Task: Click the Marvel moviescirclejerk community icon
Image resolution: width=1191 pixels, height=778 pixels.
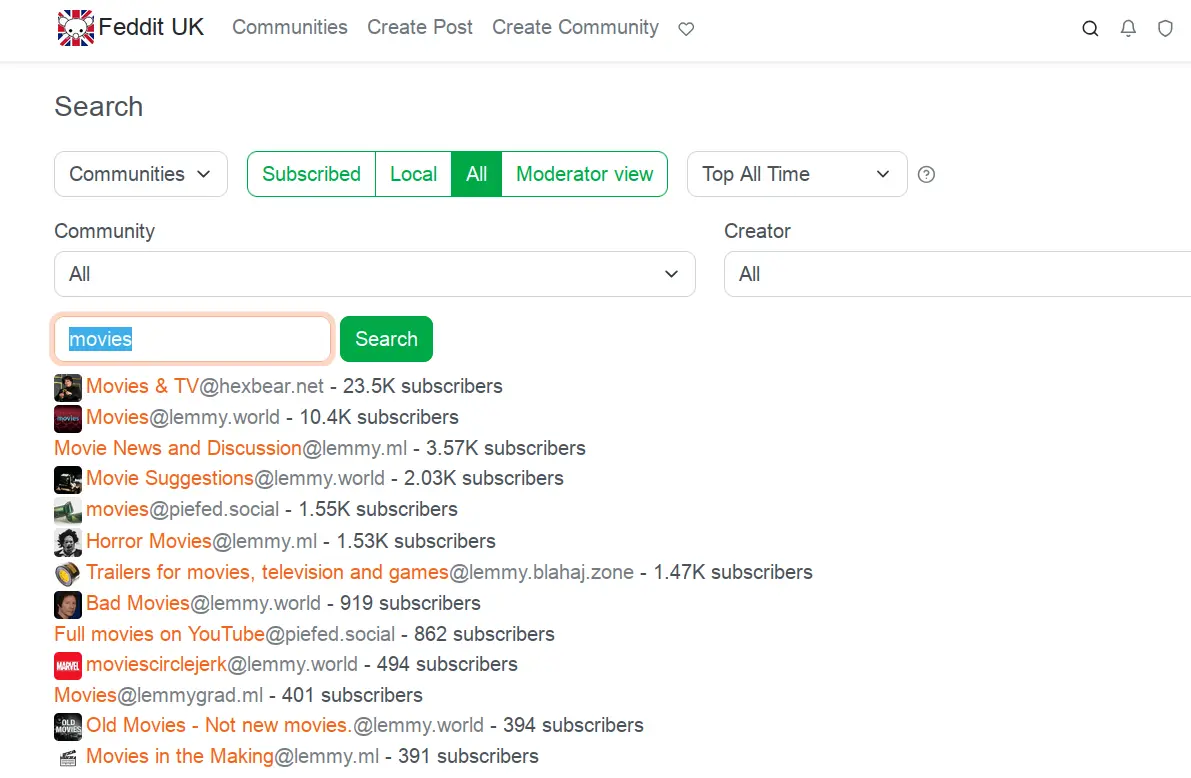Action: 67,665
